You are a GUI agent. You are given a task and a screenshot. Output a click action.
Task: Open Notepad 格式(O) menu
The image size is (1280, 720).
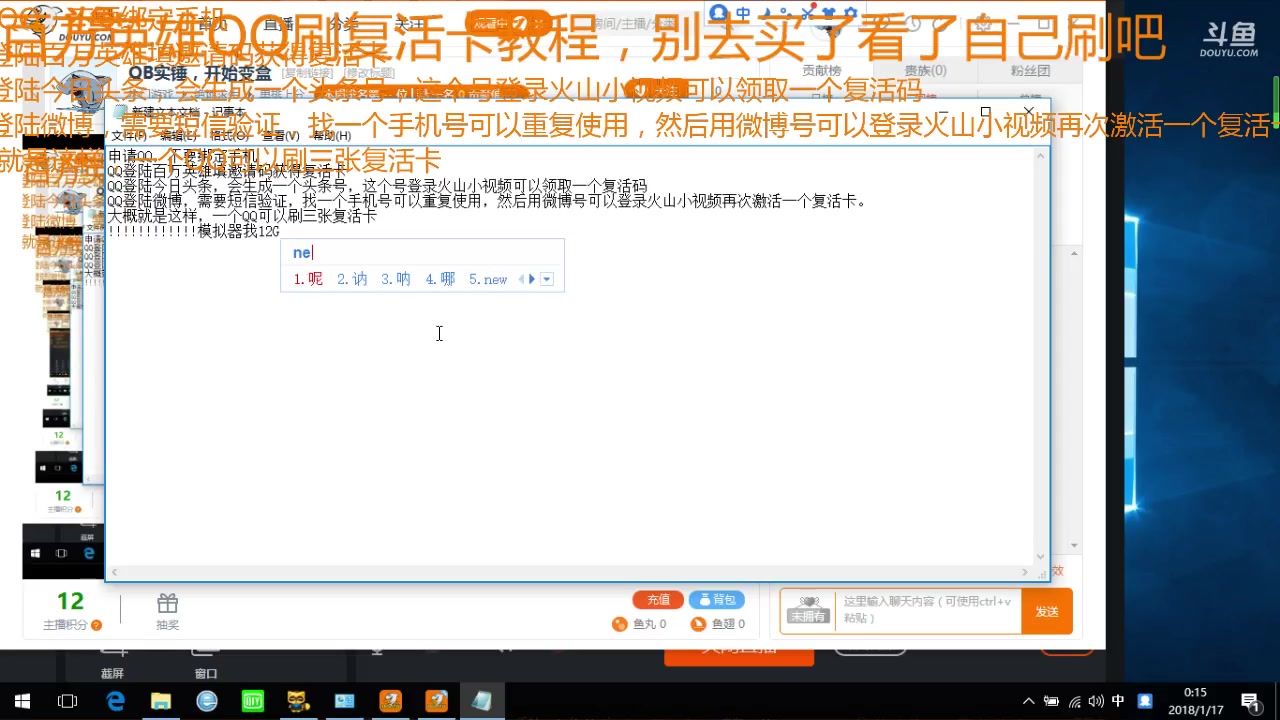point(230,135)
